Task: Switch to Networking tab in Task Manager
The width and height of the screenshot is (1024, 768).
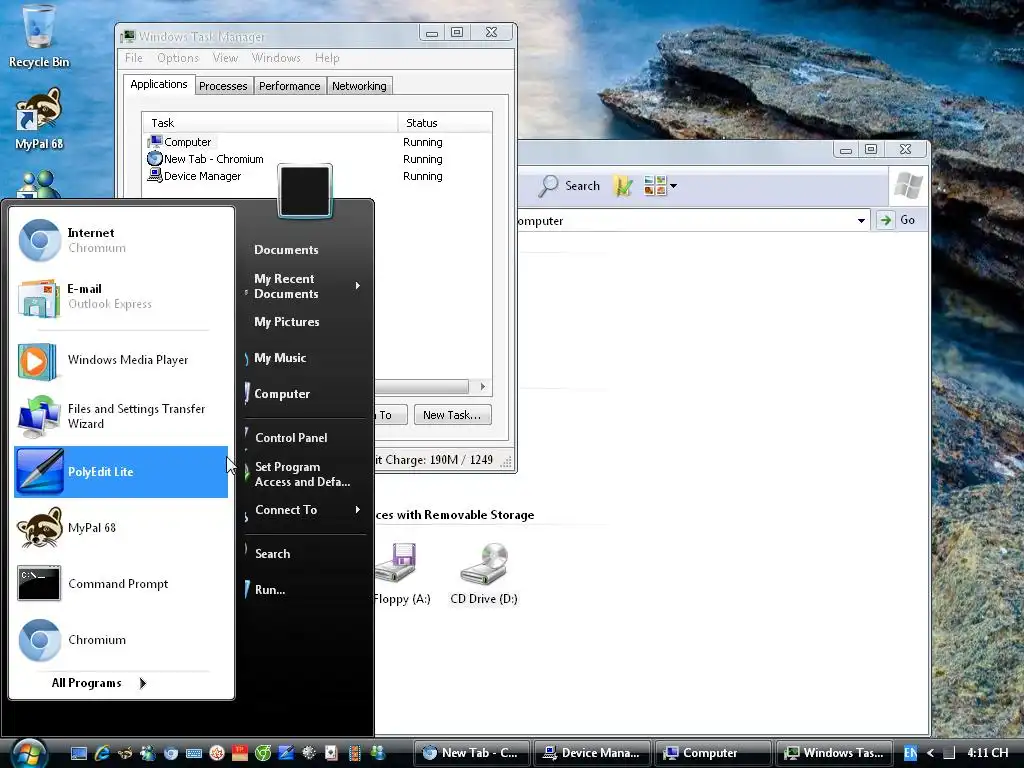Action: click(359, 86)
